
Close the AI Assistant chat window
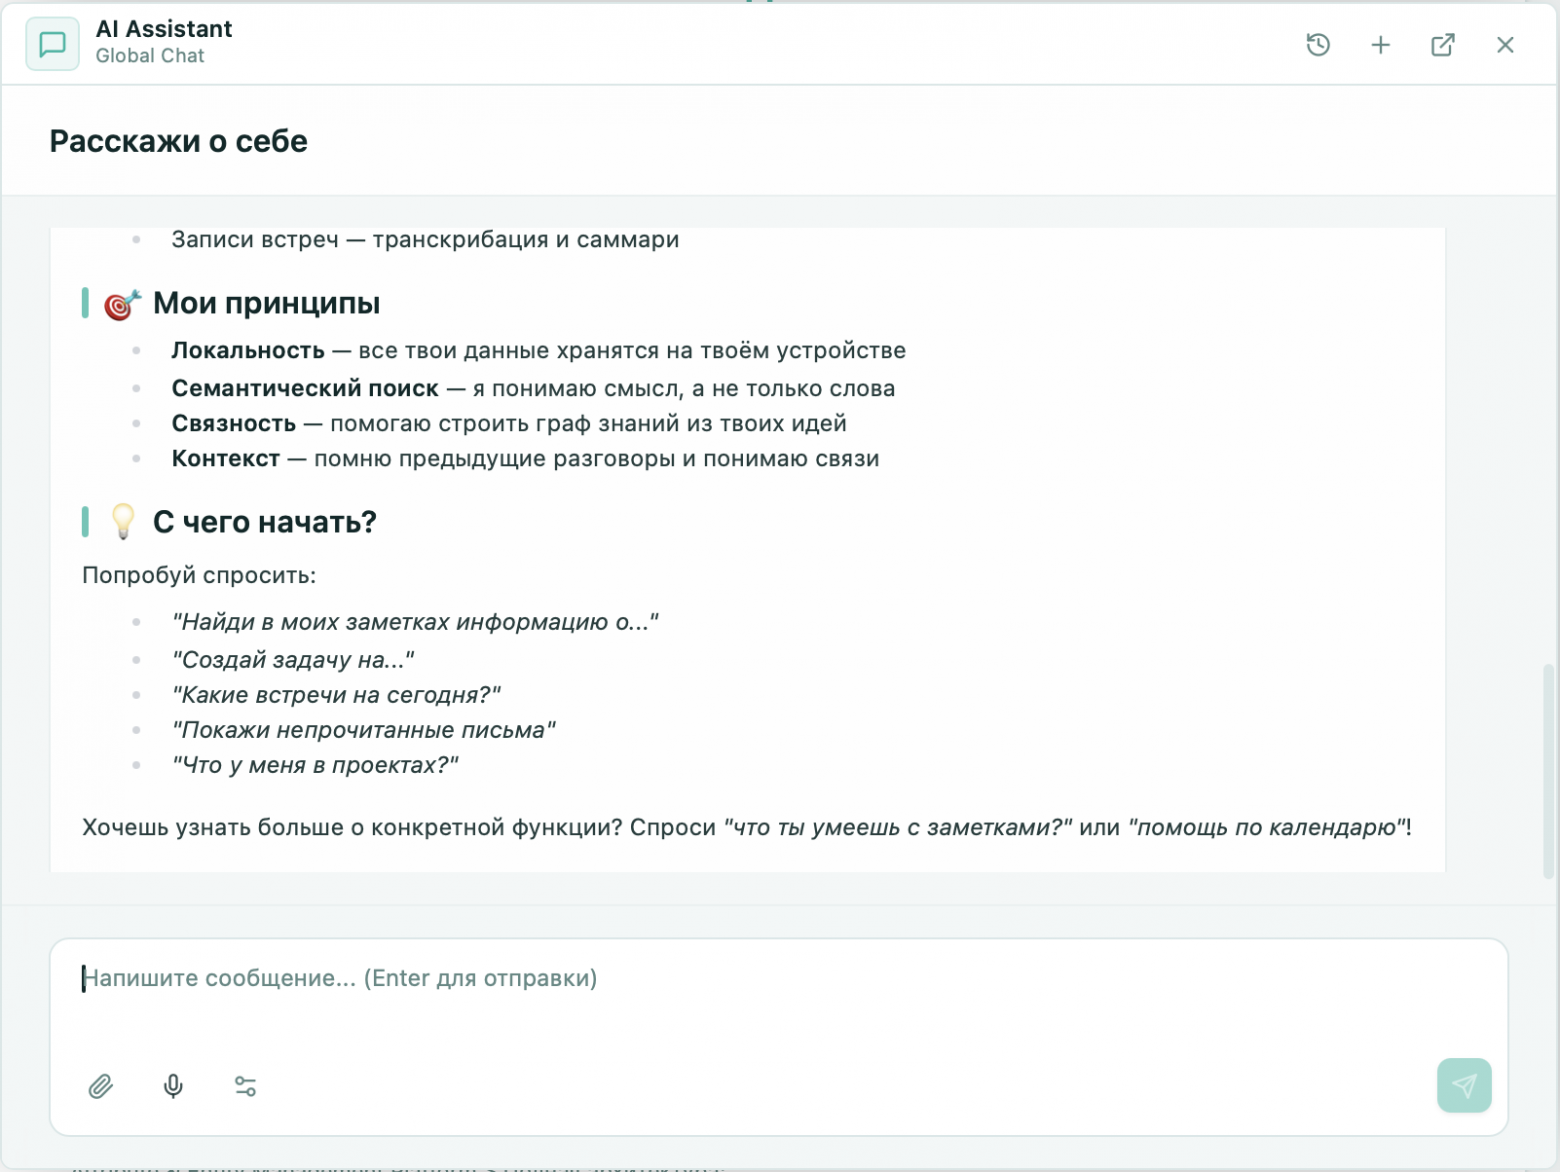(x=1505, y=45)
